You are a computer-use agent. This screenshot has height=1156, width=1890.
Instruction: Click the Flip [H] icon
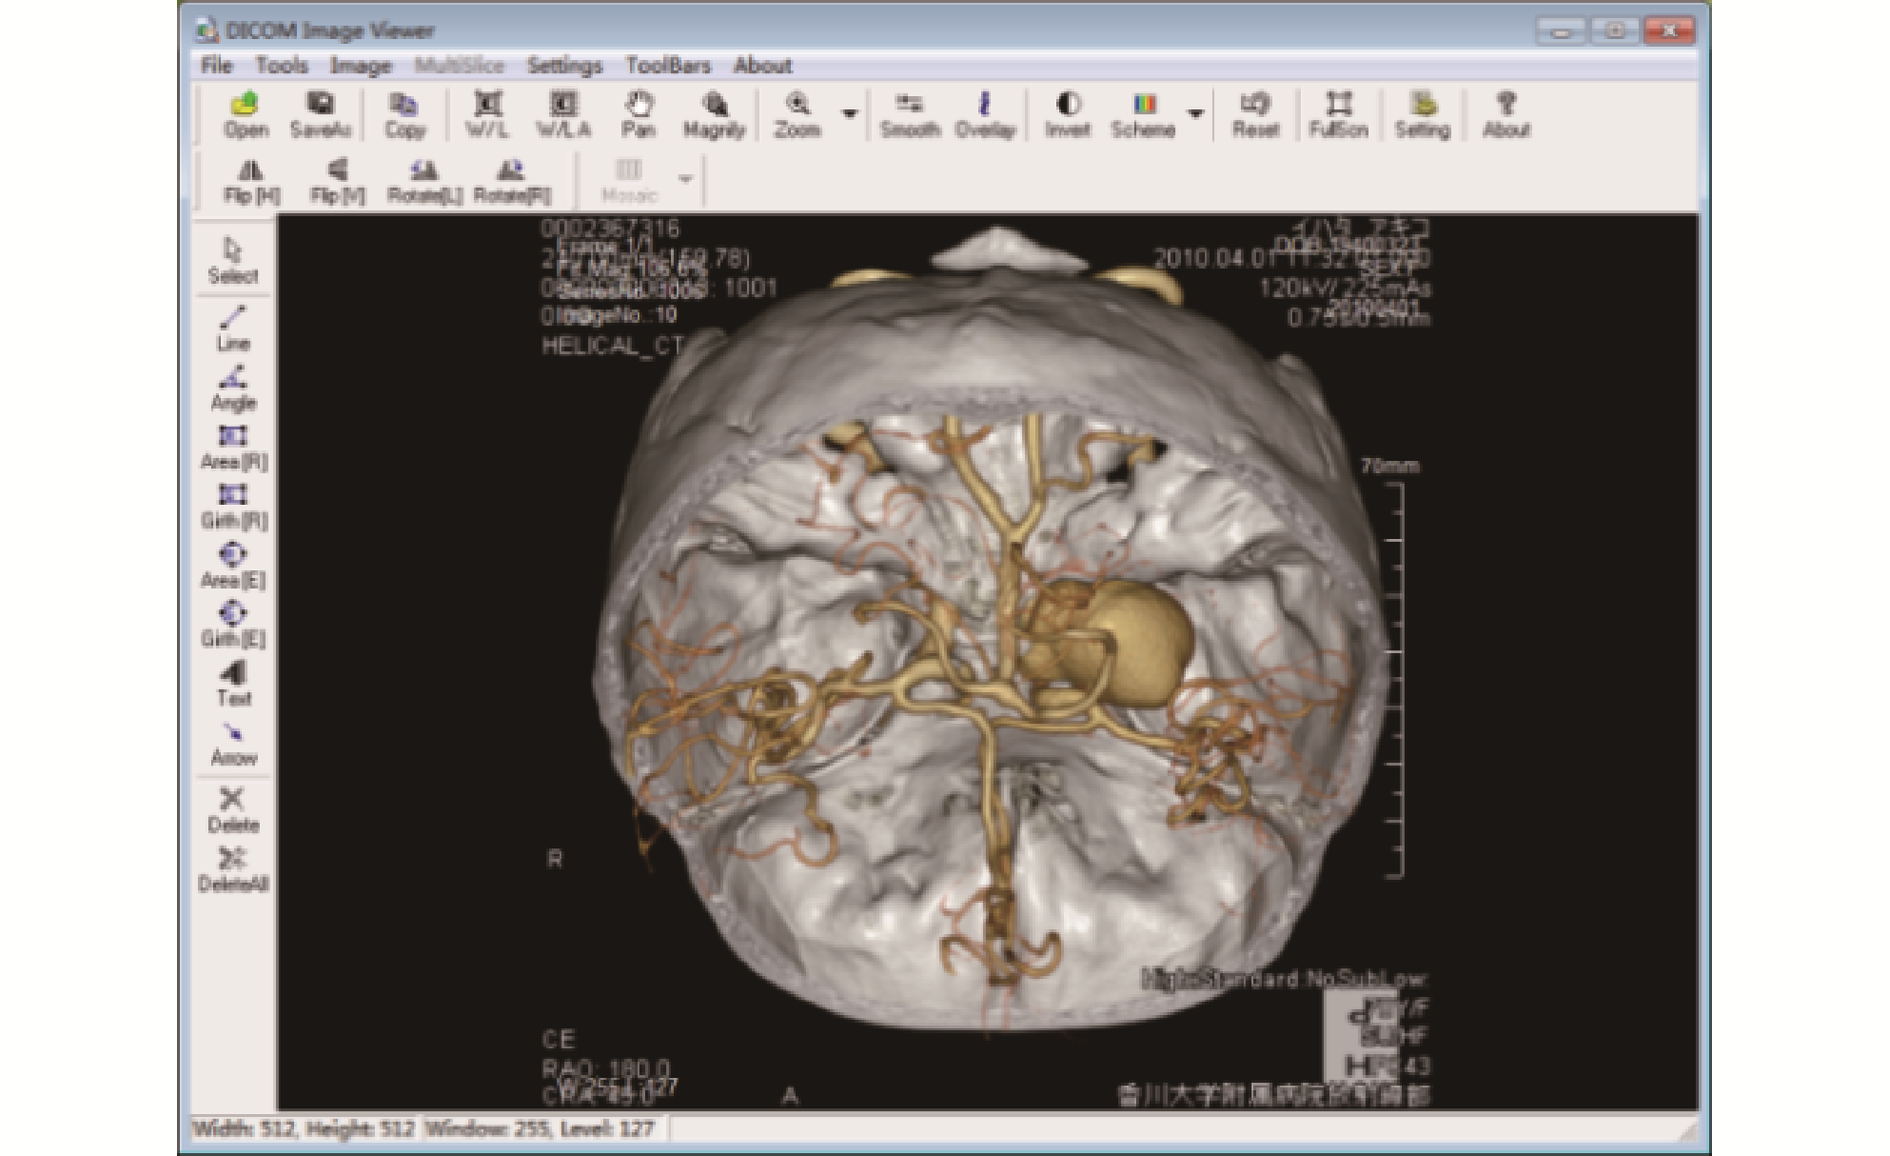251,180
